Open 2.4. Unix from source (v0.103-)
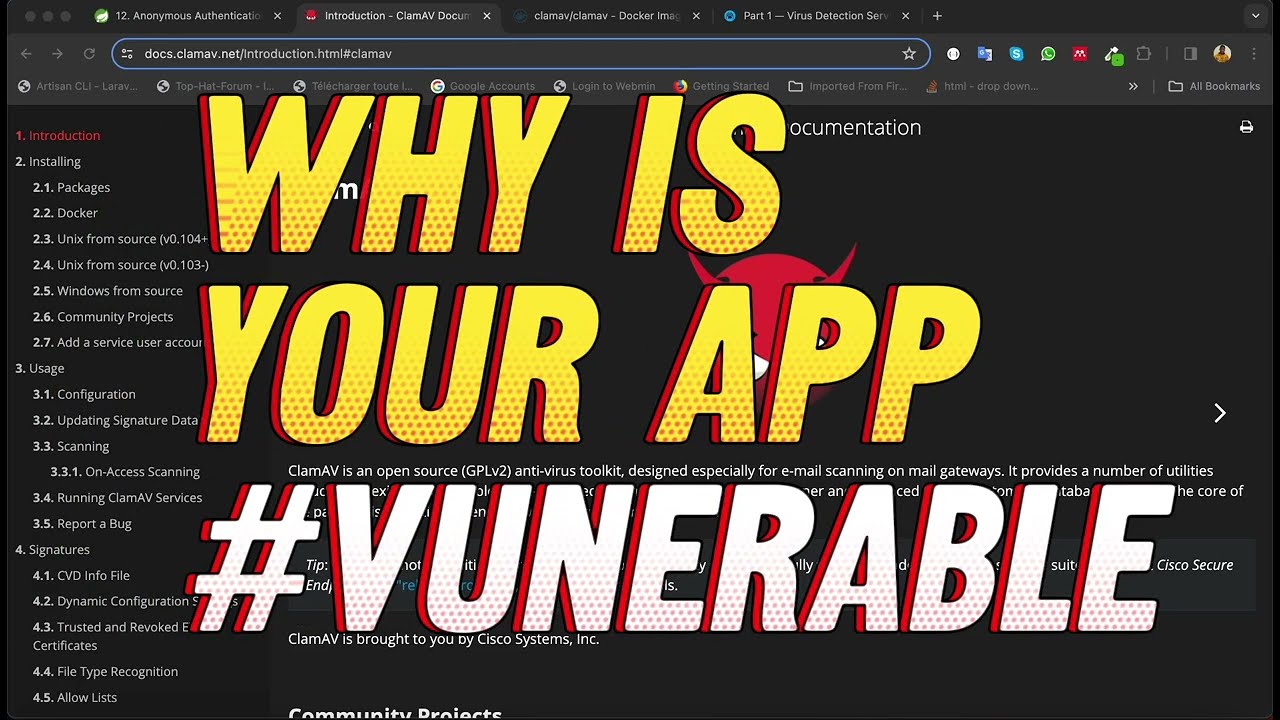The width and height of the screenshot is (1280, 720). 120,265
